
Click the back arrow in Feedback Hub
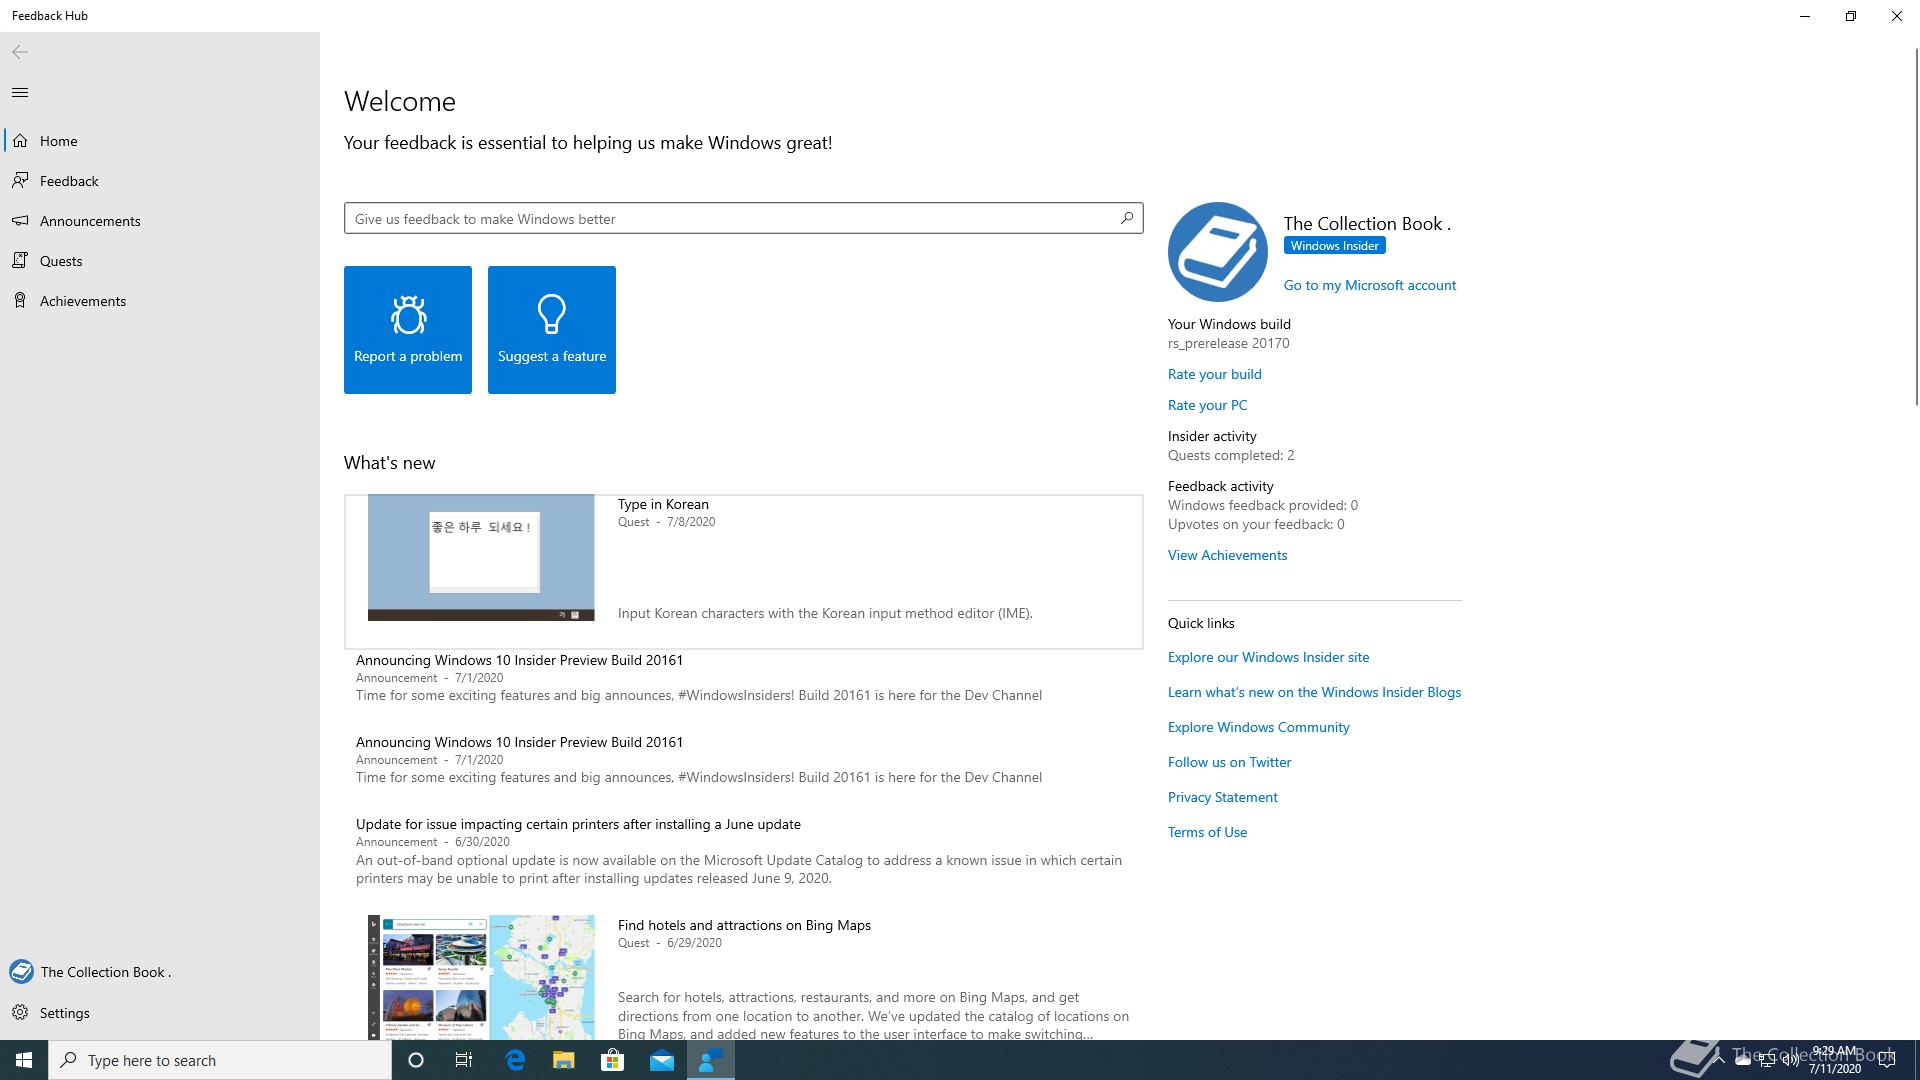[x=20, y=52]
